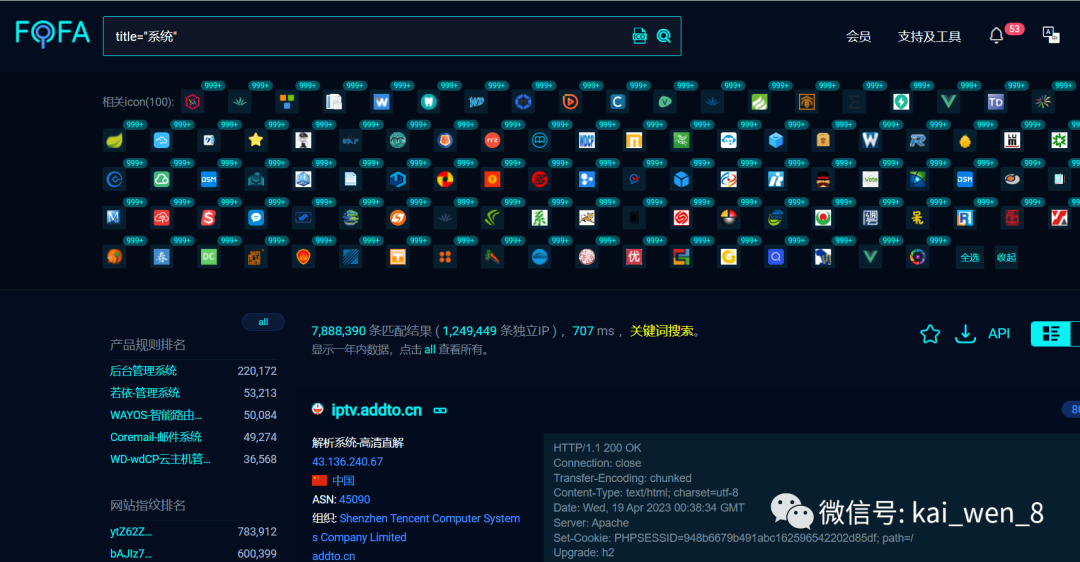The height and width of the screenshot is (562, 1080).
Task: Pick the green 系 character icon
Action: (x=539, y=218)
